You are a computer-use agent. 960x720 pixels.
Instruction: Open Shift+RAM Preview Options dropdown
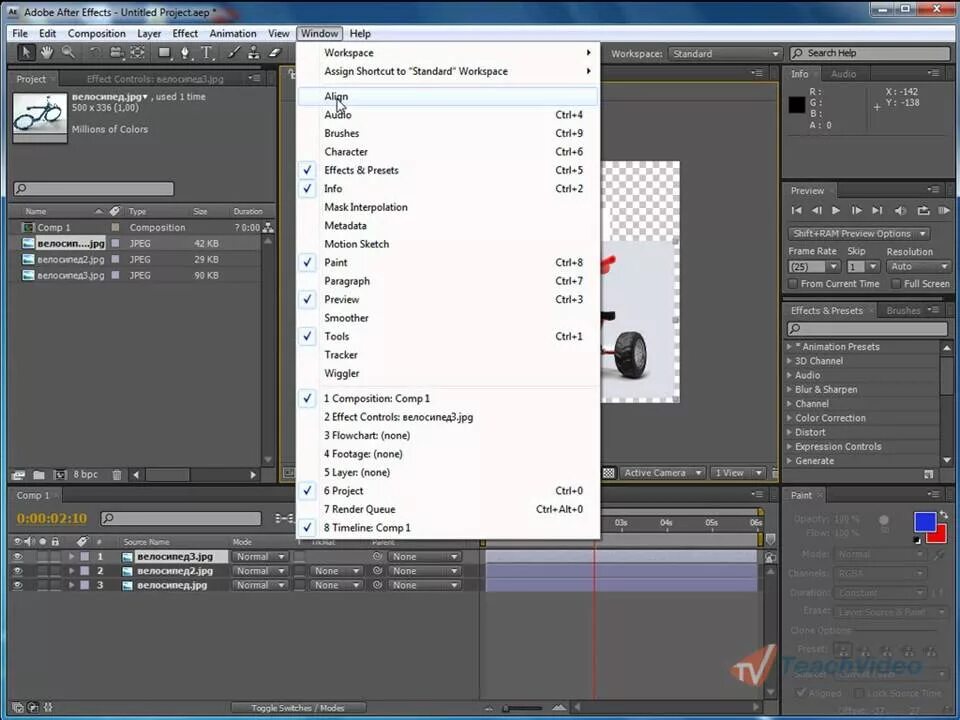pos(859,234)
